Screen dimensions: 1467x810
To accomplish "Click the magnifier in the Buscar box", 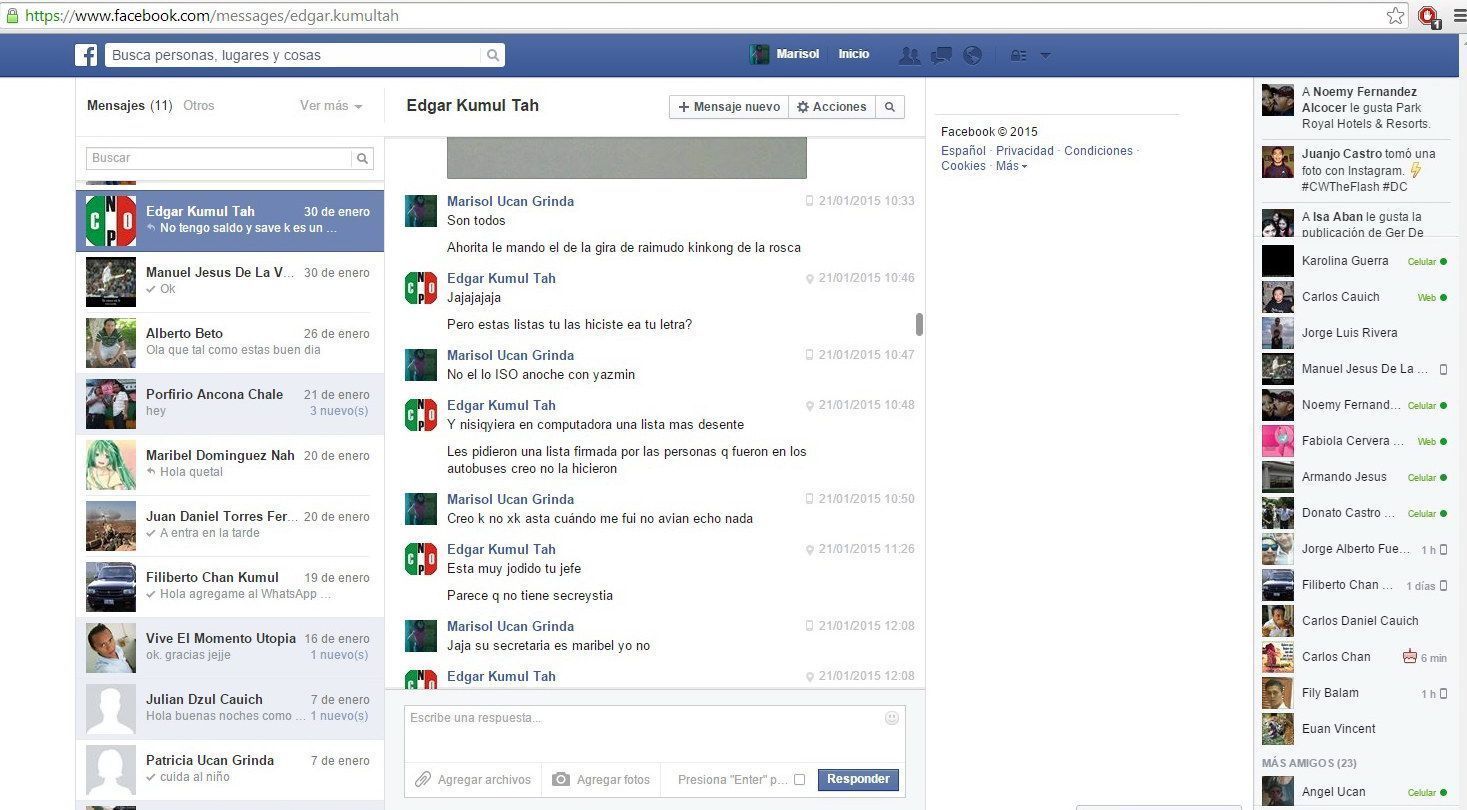I will tap(363, 158).
